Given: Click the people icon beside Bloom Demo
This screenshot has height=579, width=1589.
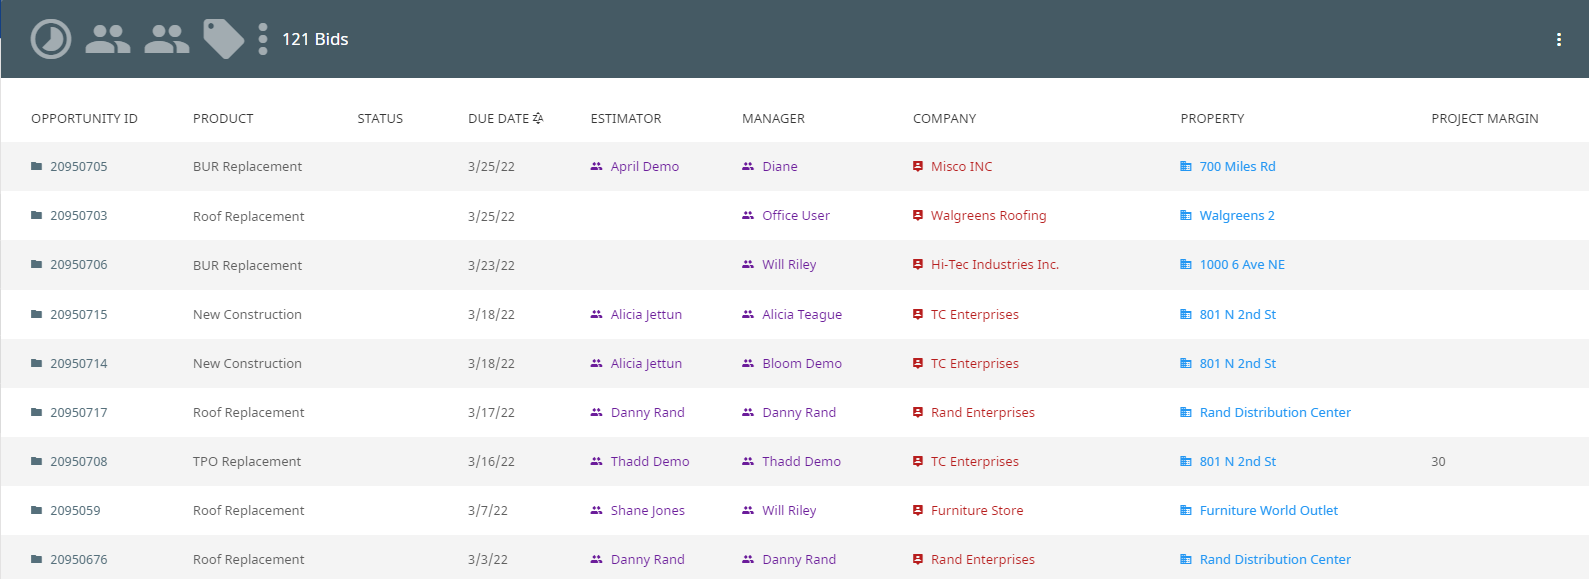Looking at the screenshot, I should click(748, 363).
